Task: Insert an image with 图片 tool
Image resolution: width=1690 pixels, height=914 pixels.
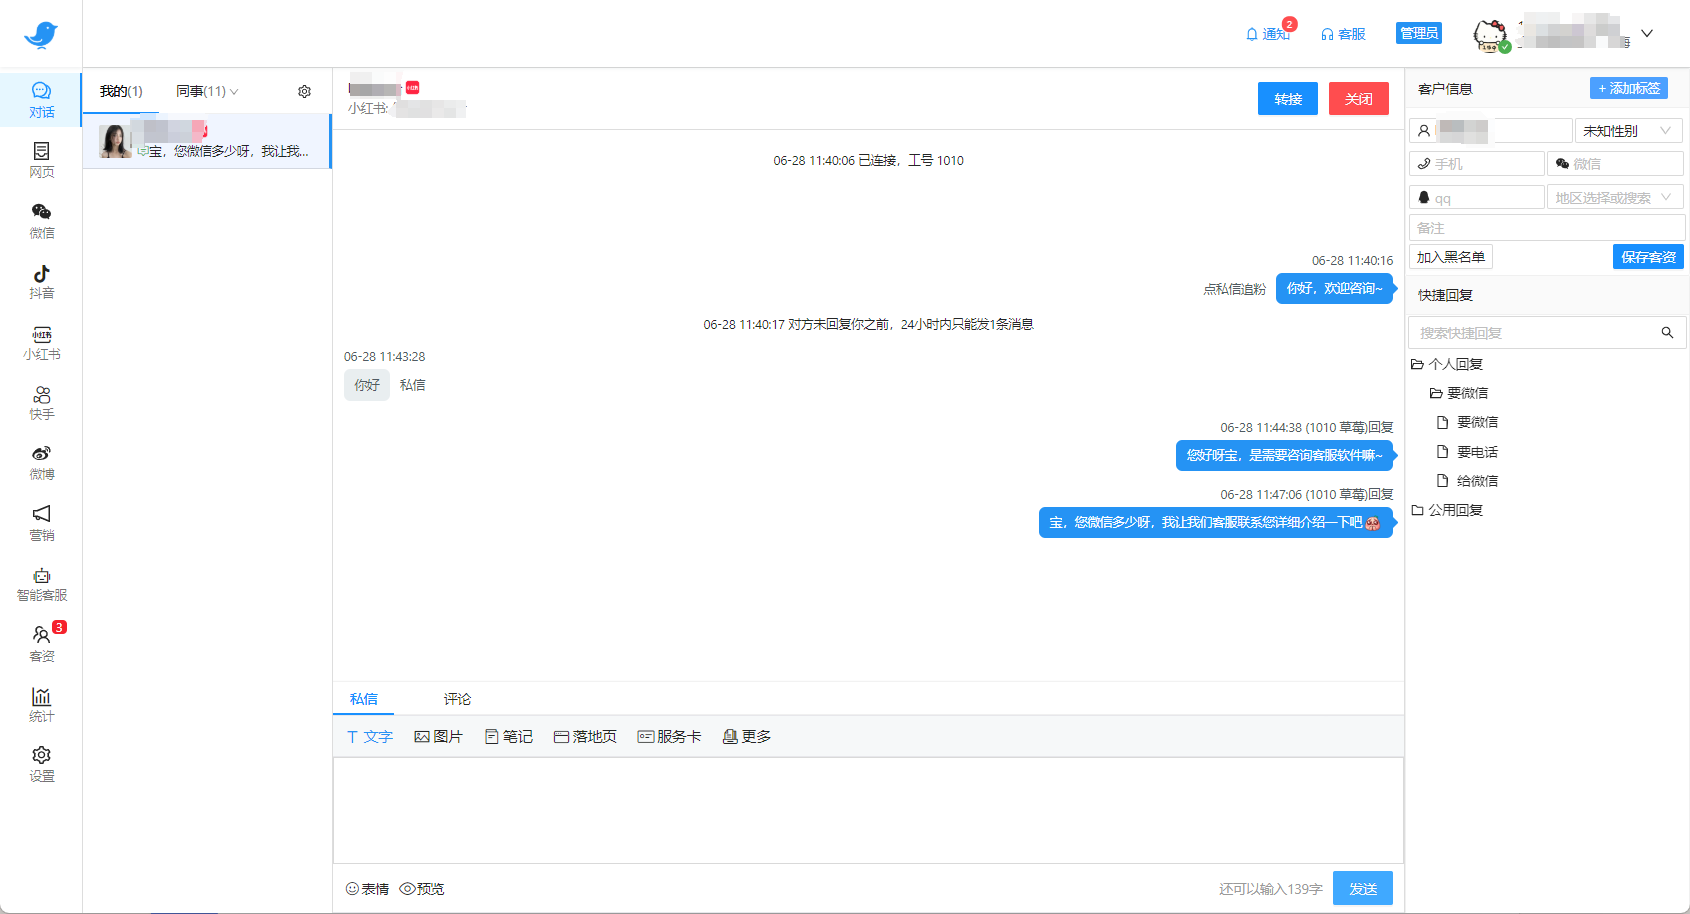Action: coord(437,736)
